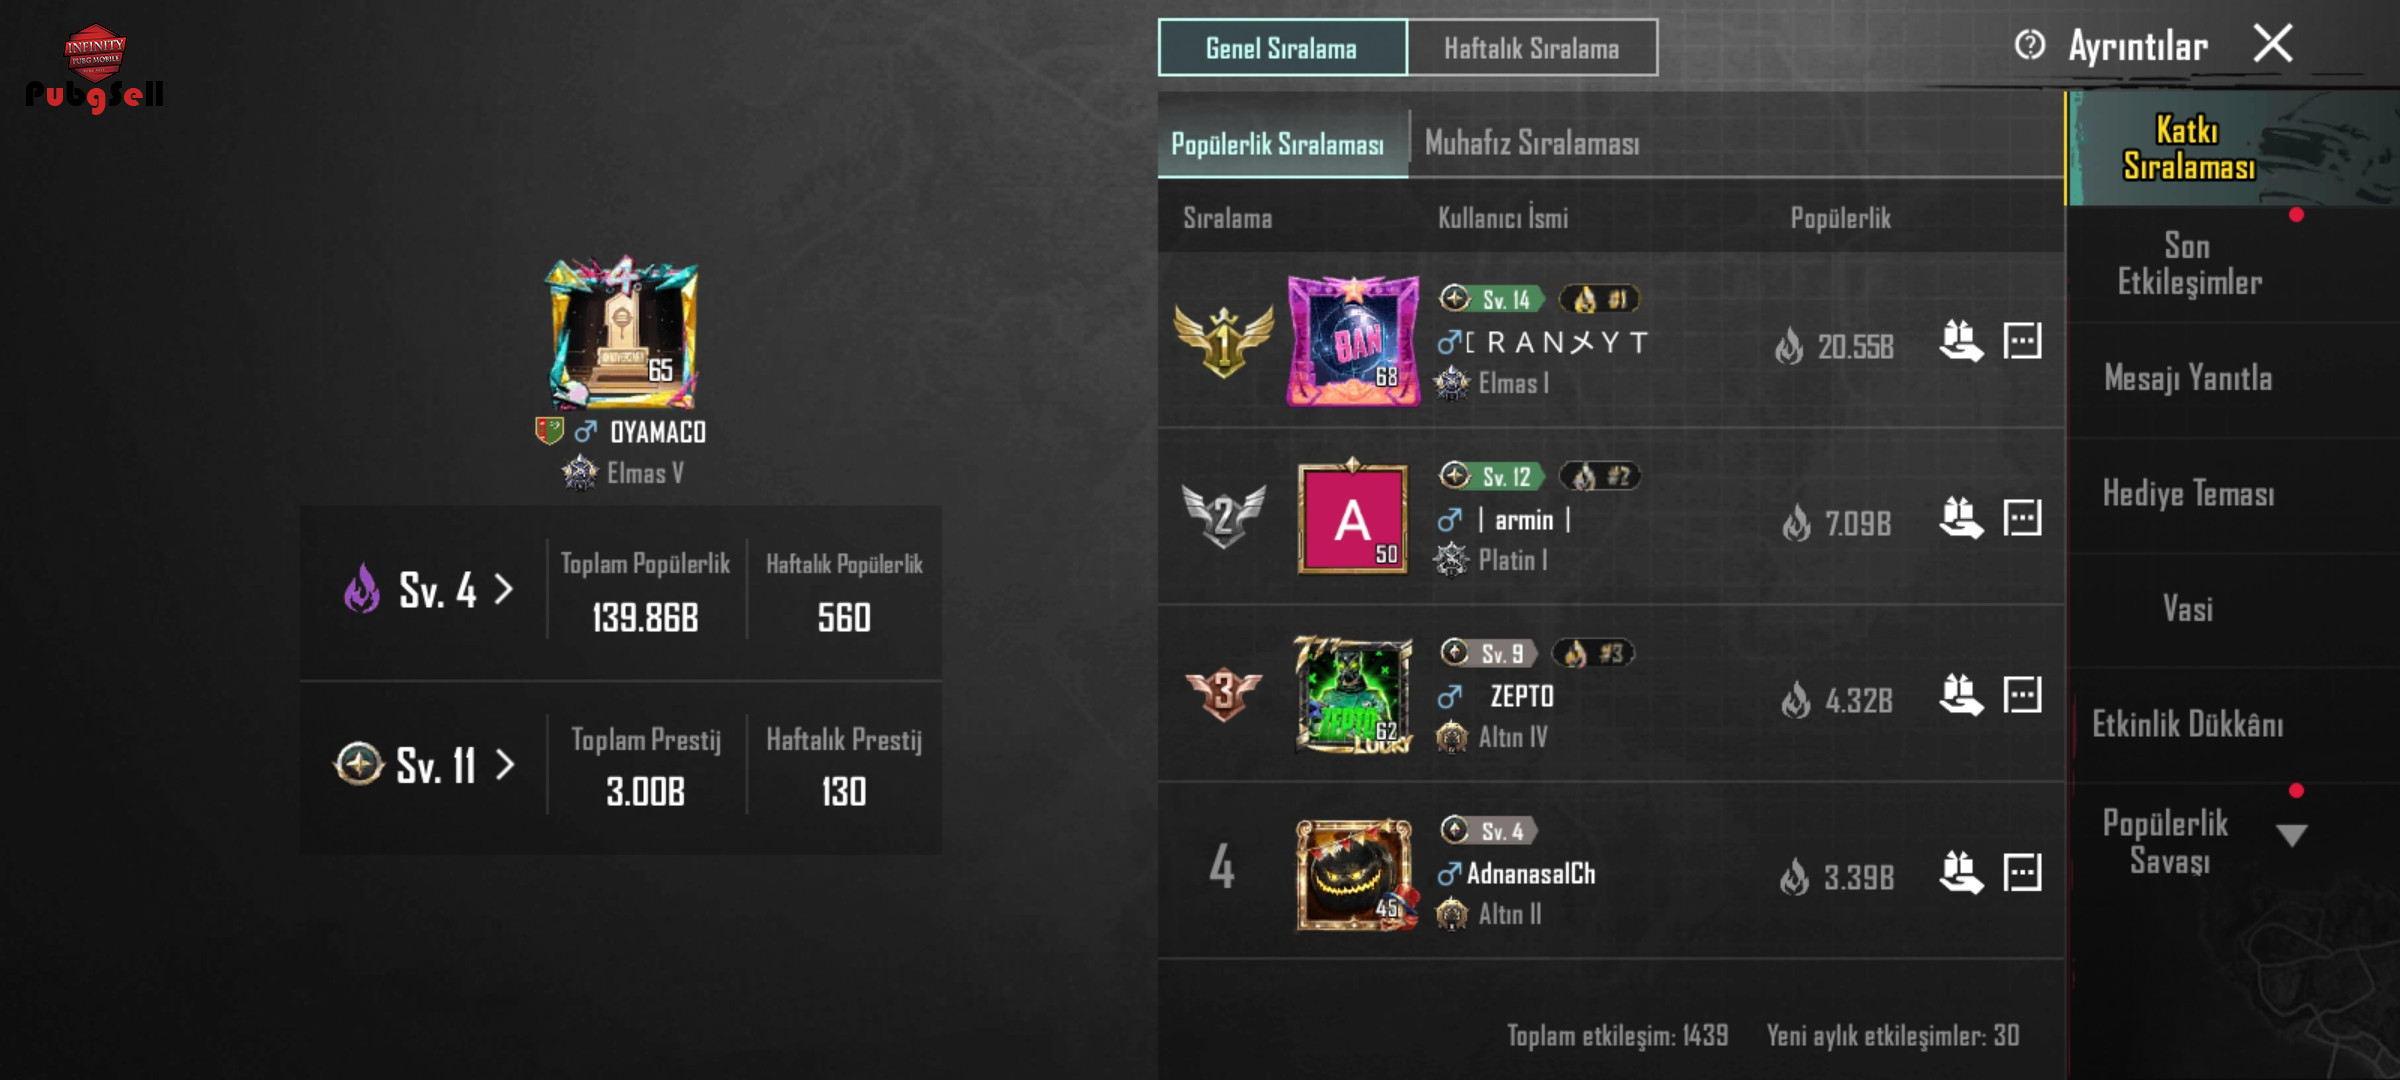The width and height of the screenshot is (2400, 1080).
Task: Open the Ayrıntılar help question icon
Action: (2029, 45)
